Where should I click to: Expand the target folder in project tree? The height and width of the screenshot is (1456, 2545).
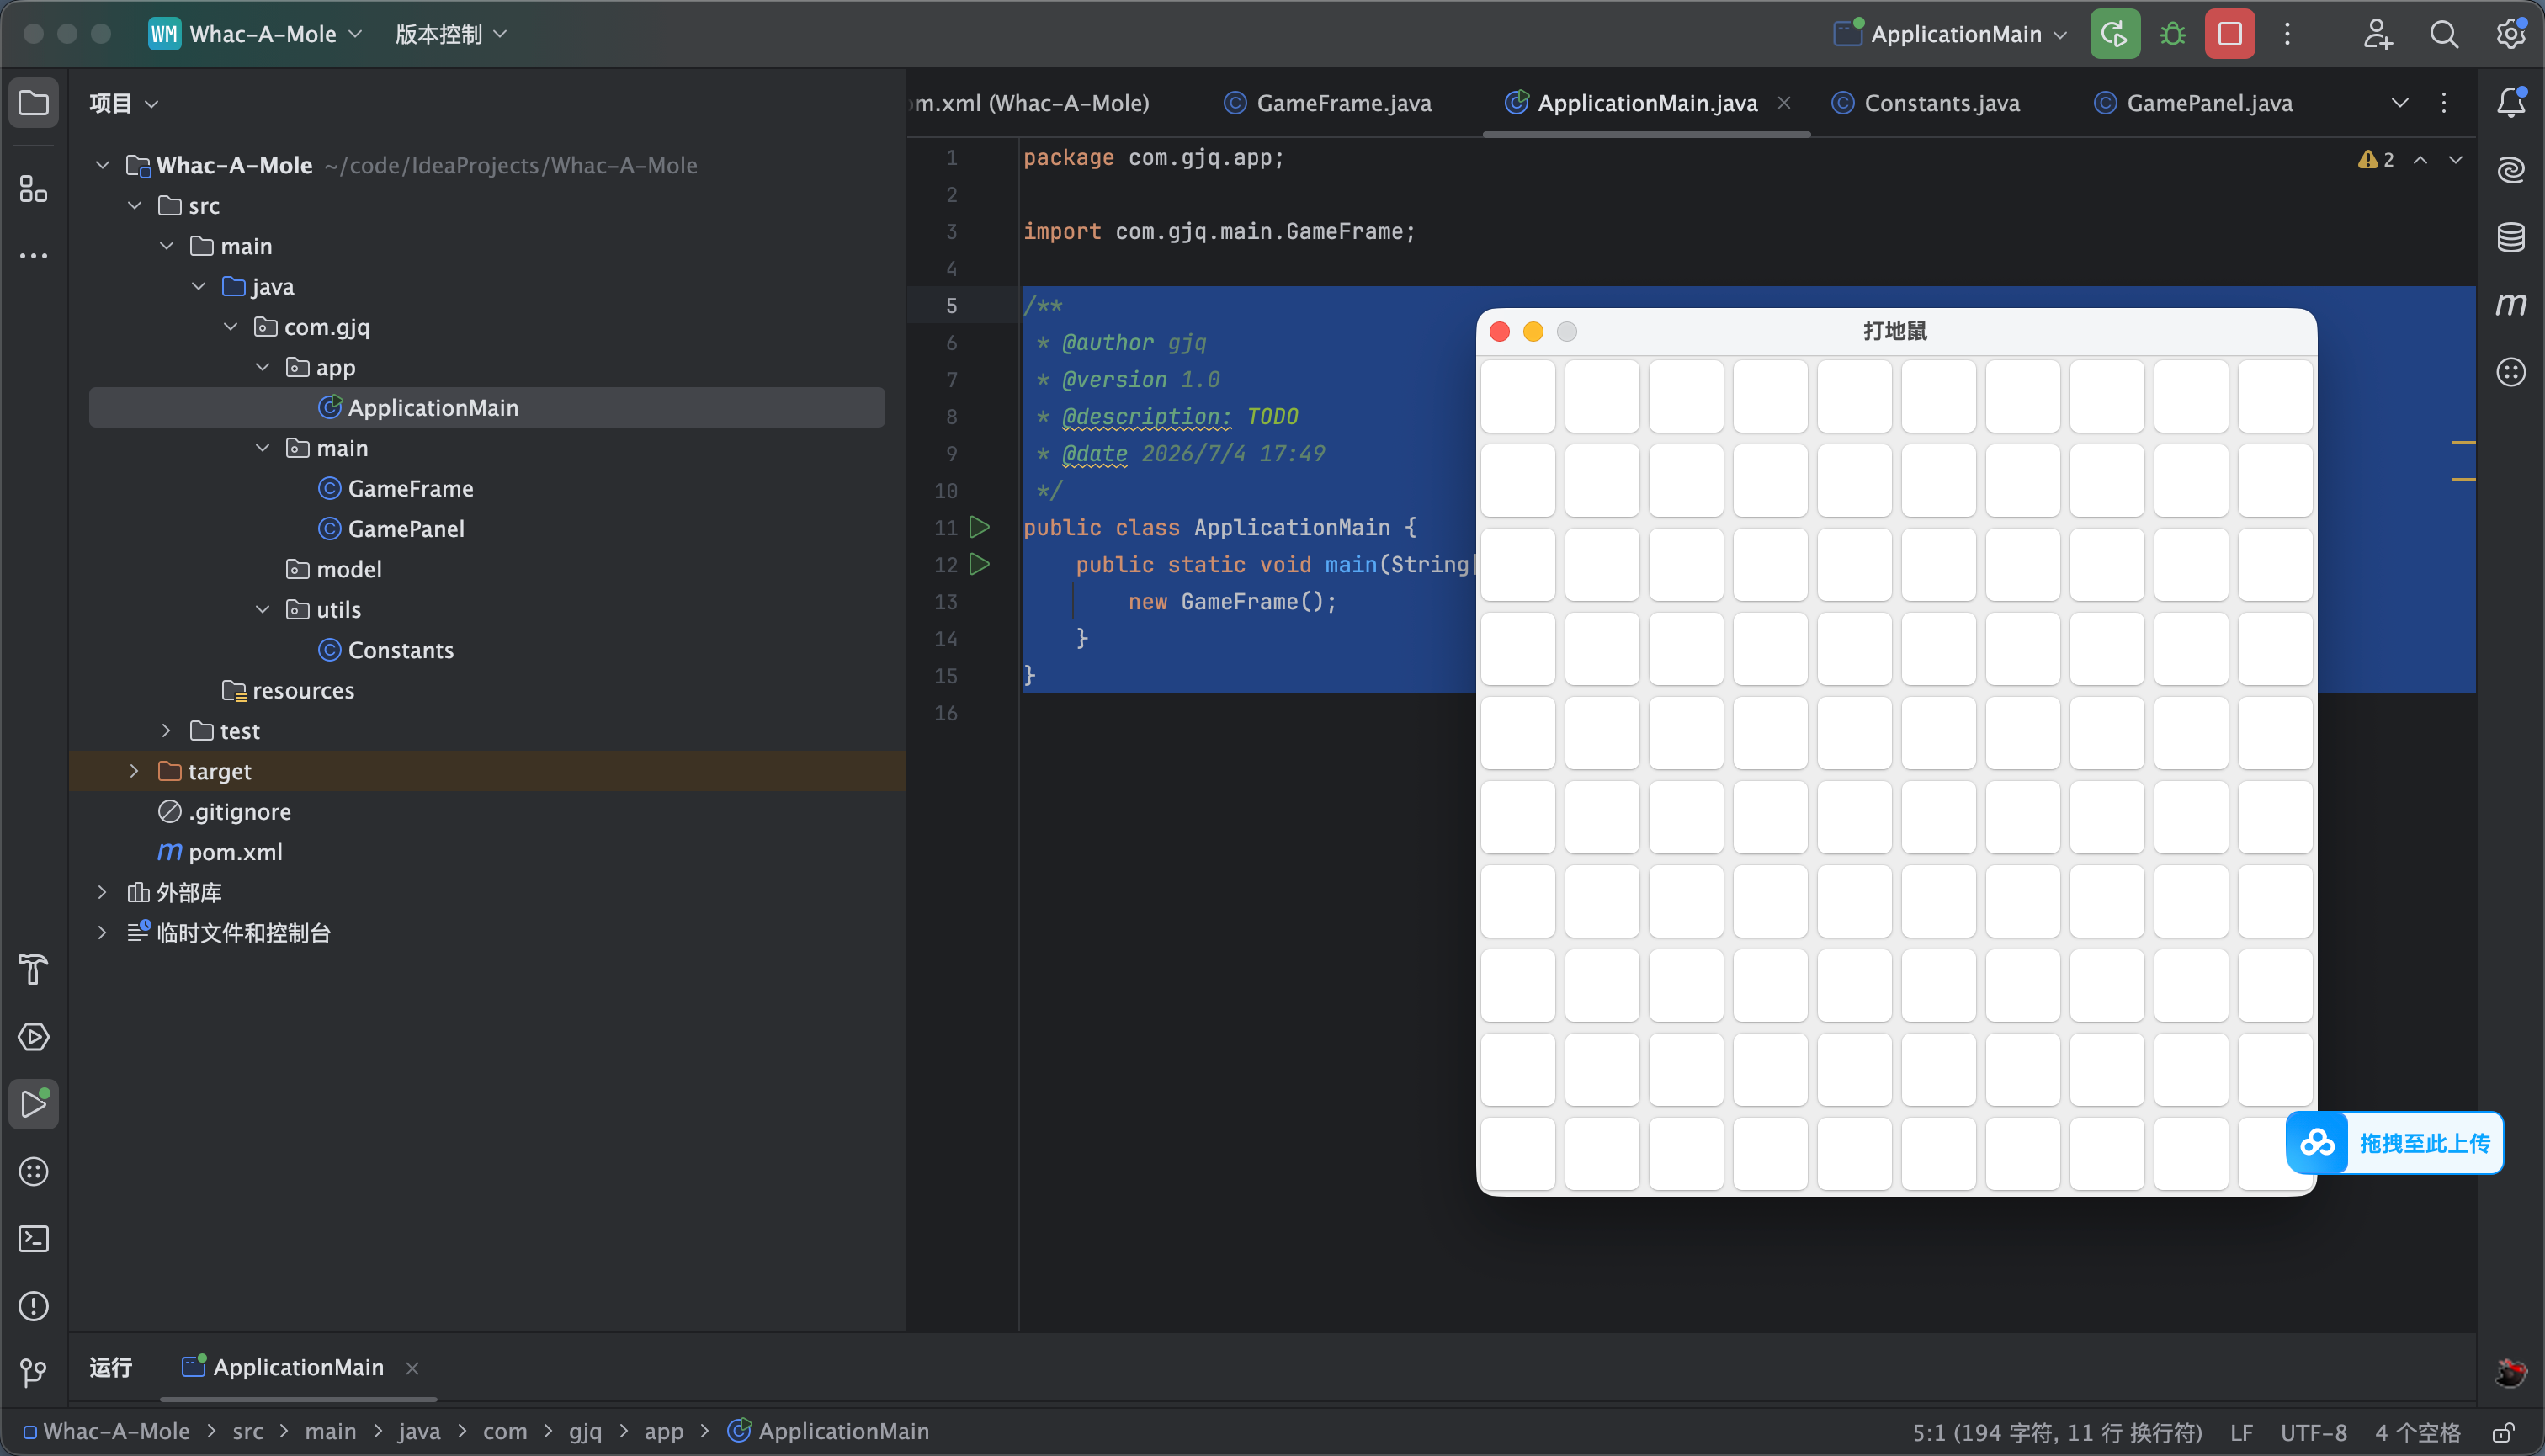(x=134, y=771)
